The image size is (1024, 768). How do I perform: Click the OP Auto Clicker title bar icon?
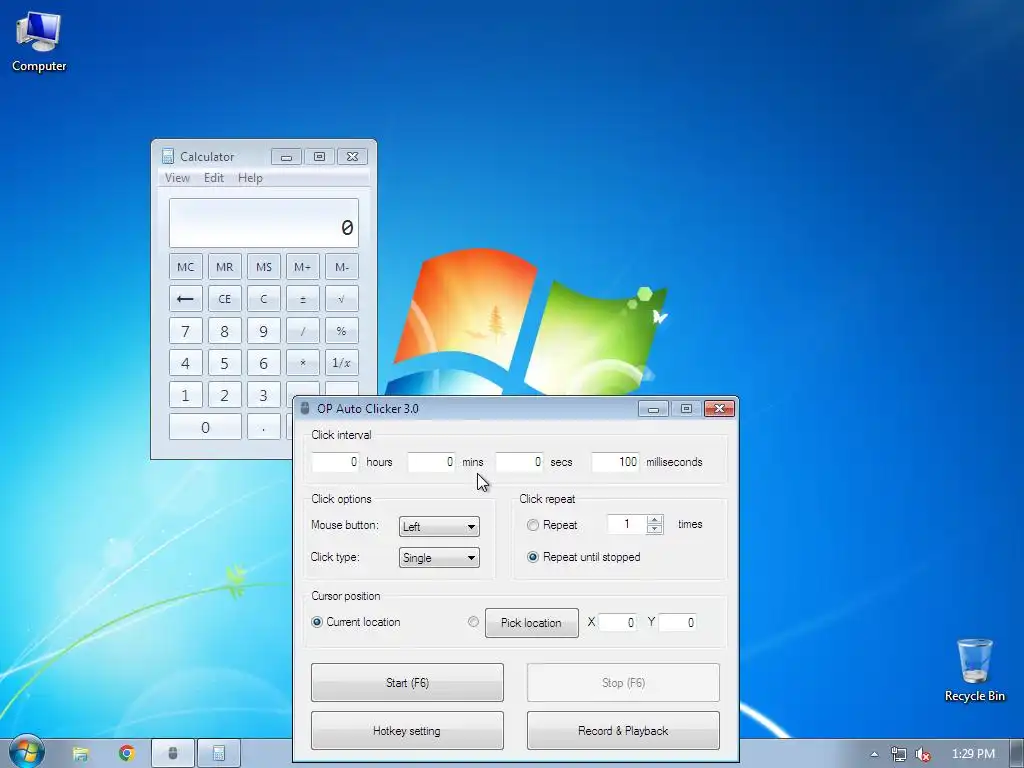tap(304, 409)
